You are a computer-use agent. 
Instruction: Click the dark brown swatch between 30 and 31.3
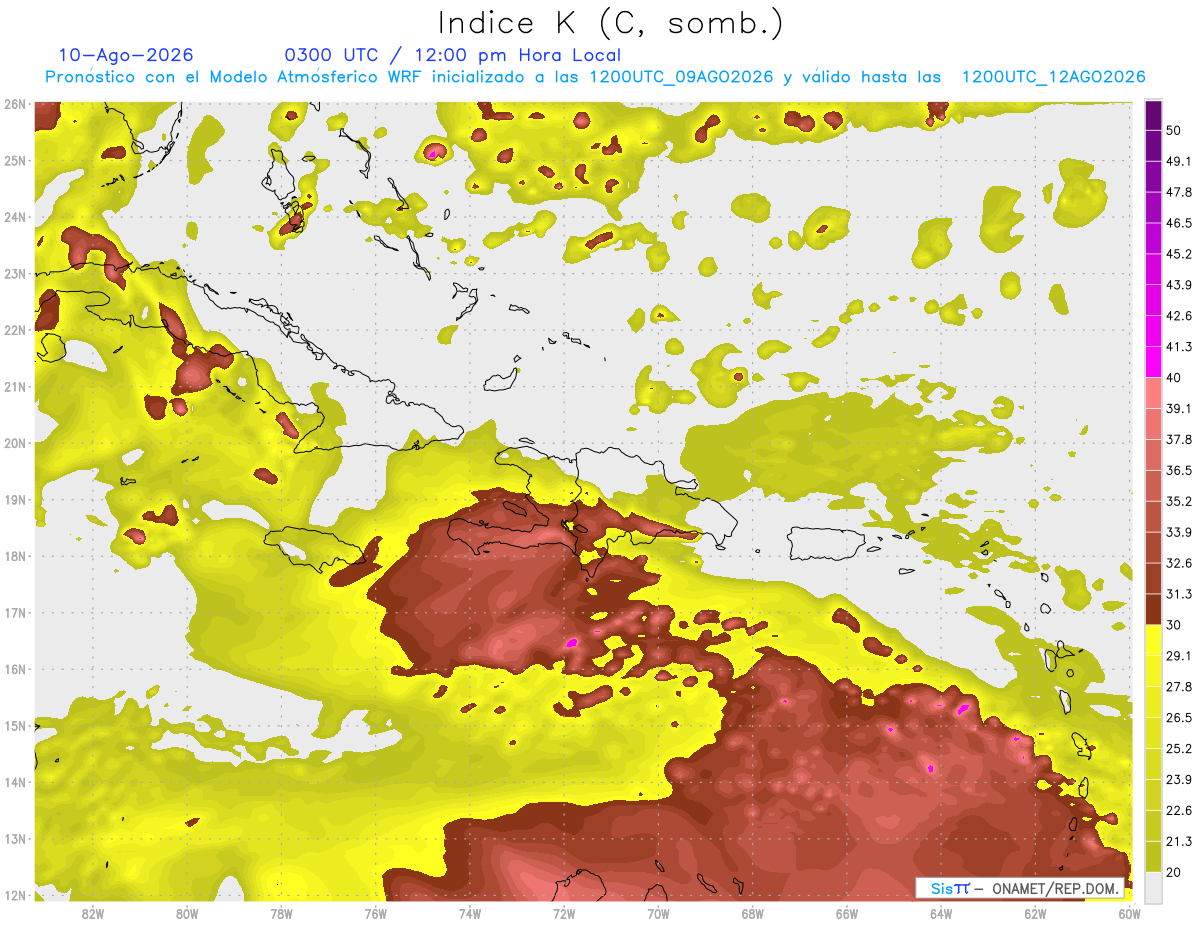[1153, 609]
